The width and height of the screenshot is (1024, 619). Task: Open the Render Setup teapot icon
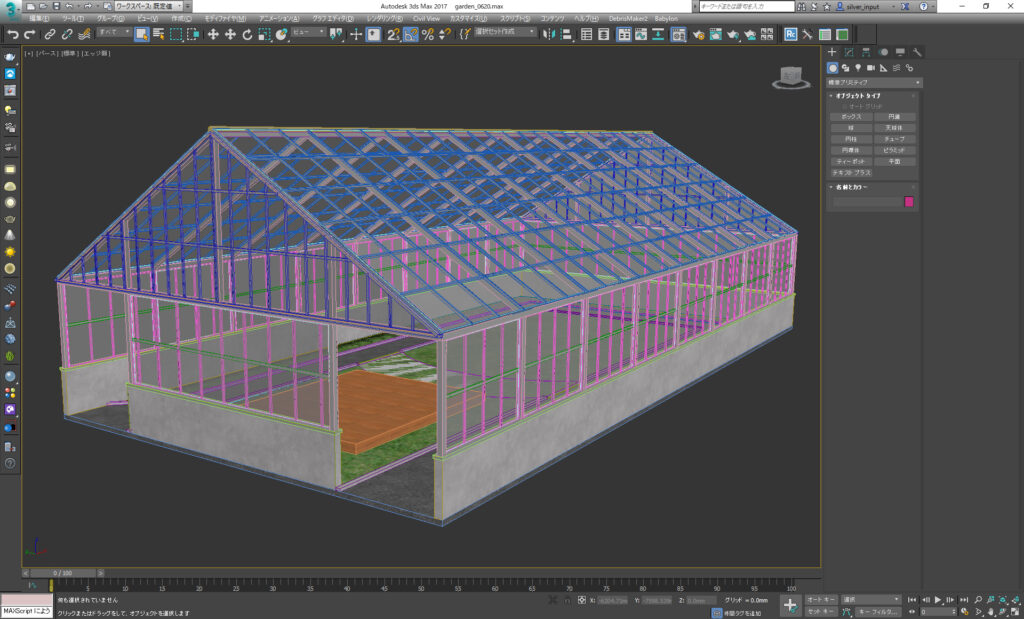(697, 34)
